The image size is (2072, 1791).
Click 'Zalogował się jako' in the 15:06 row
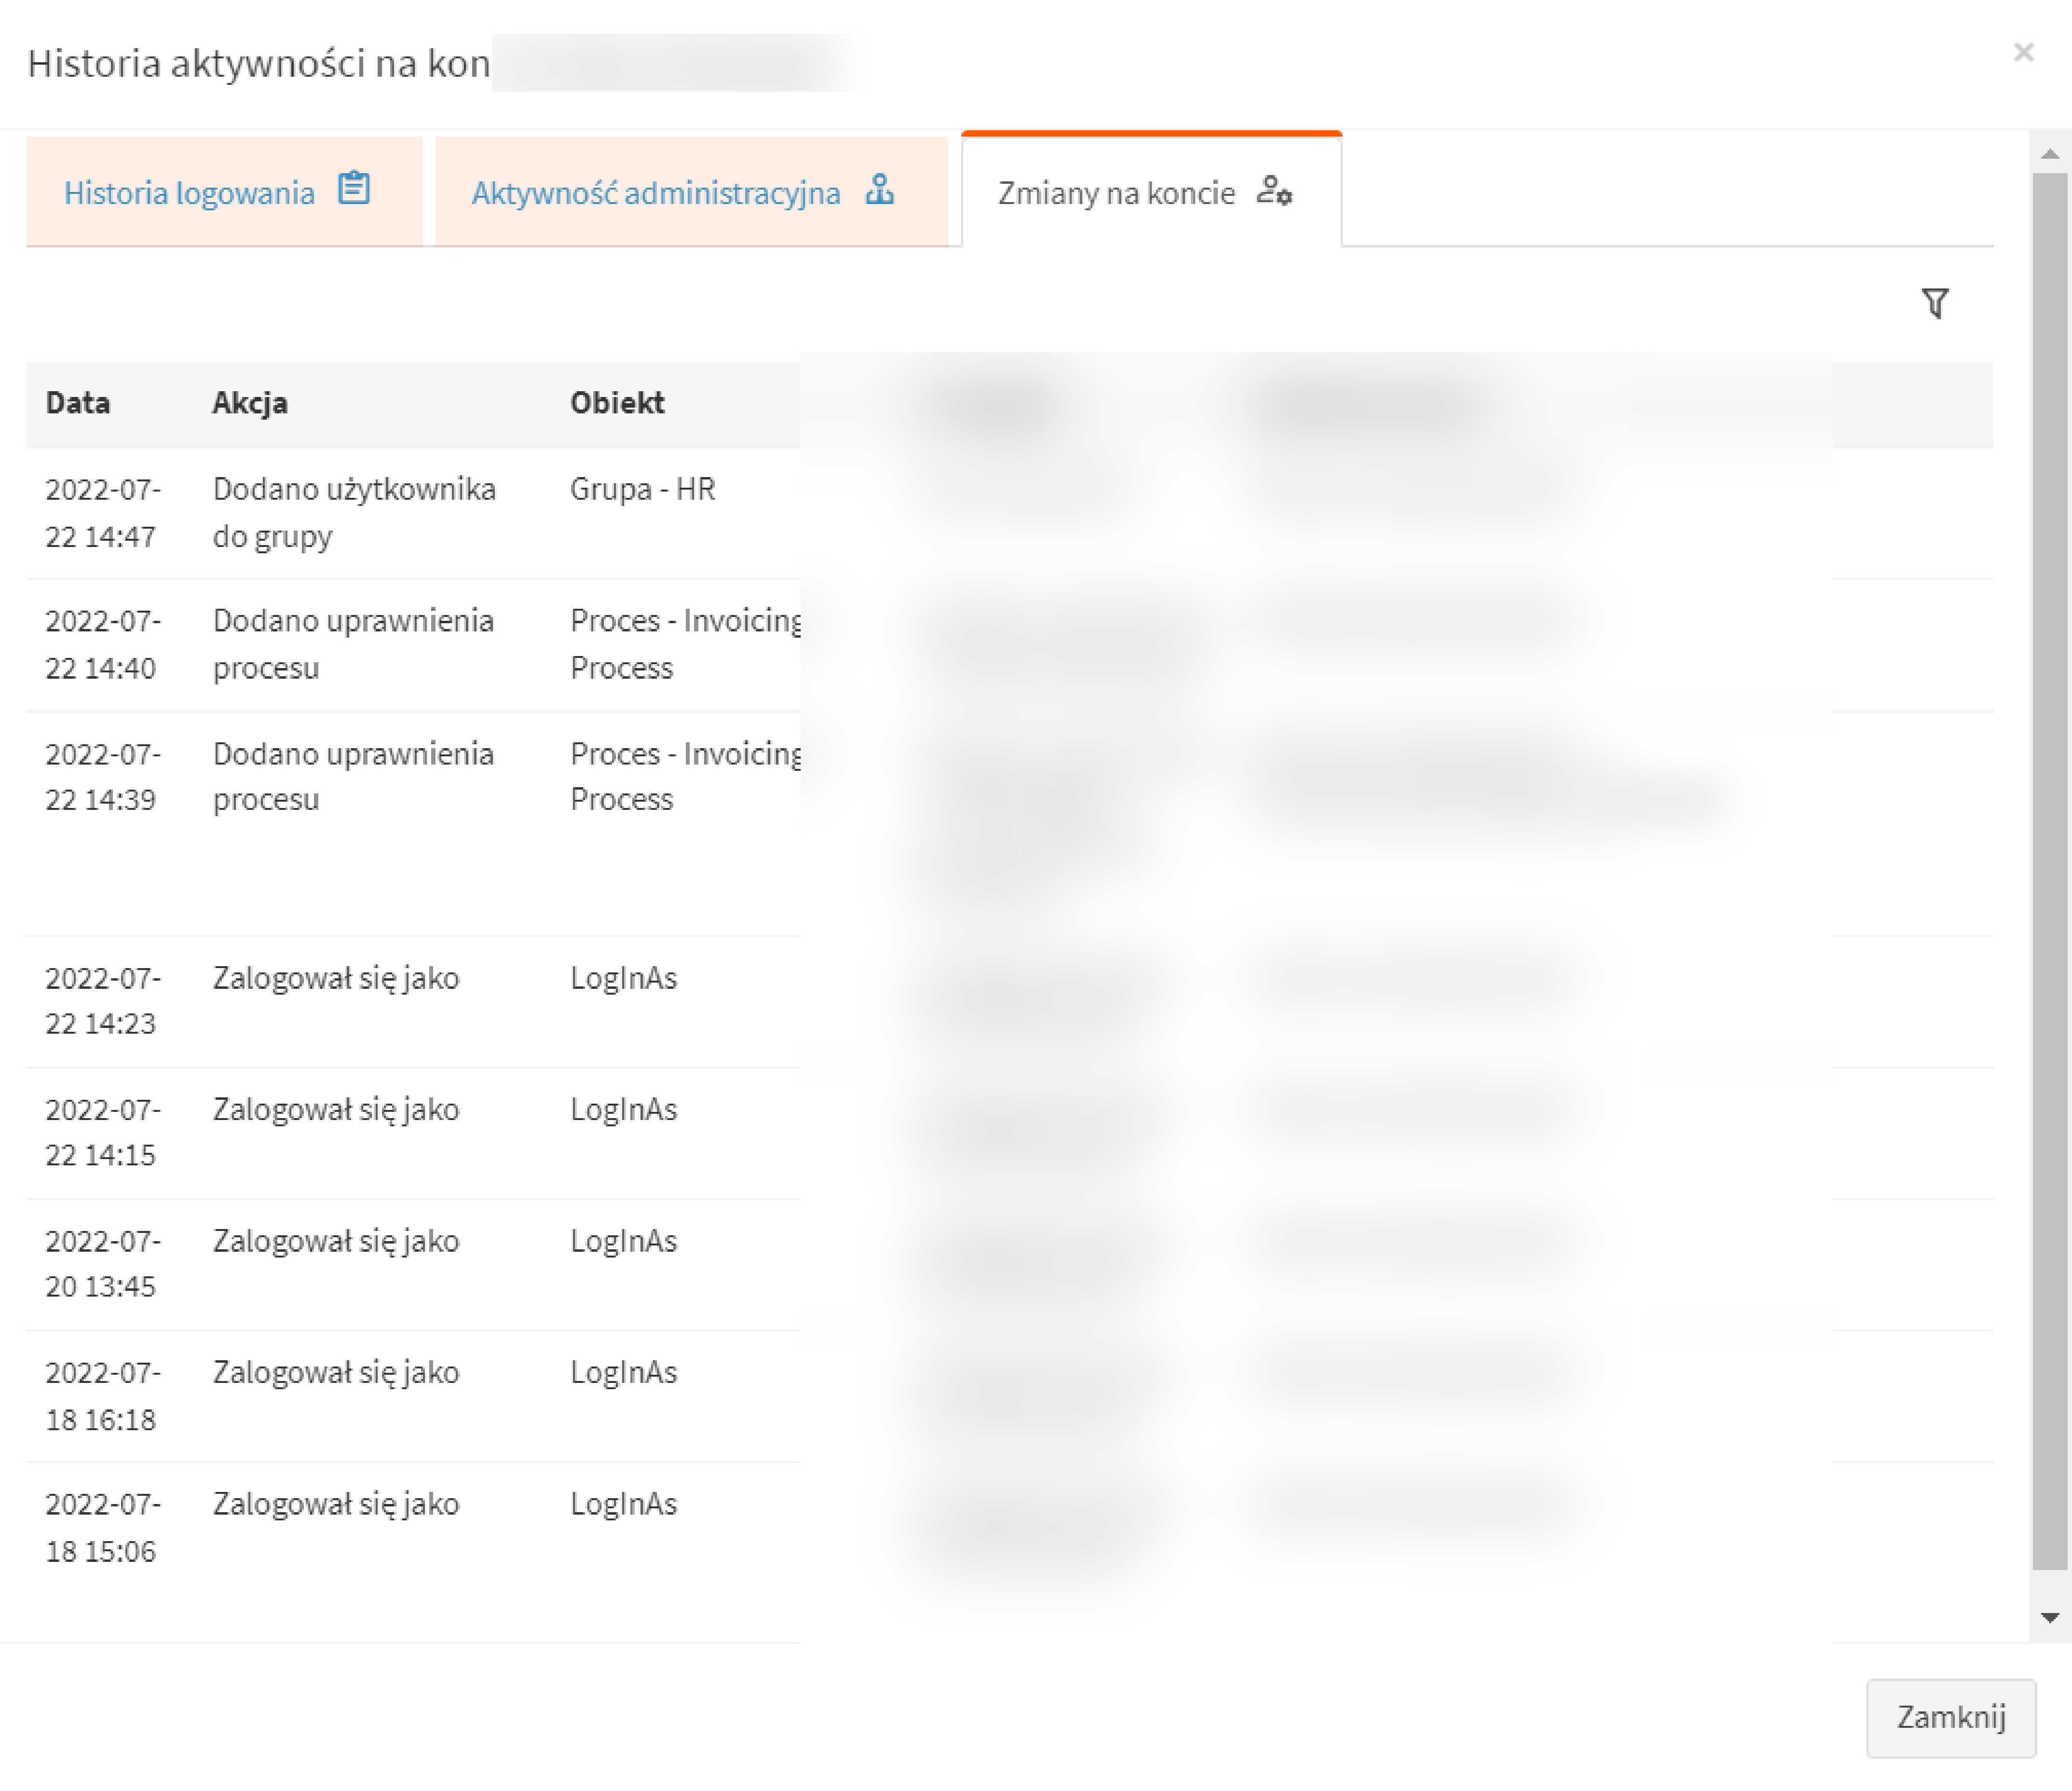(336, 1505)
